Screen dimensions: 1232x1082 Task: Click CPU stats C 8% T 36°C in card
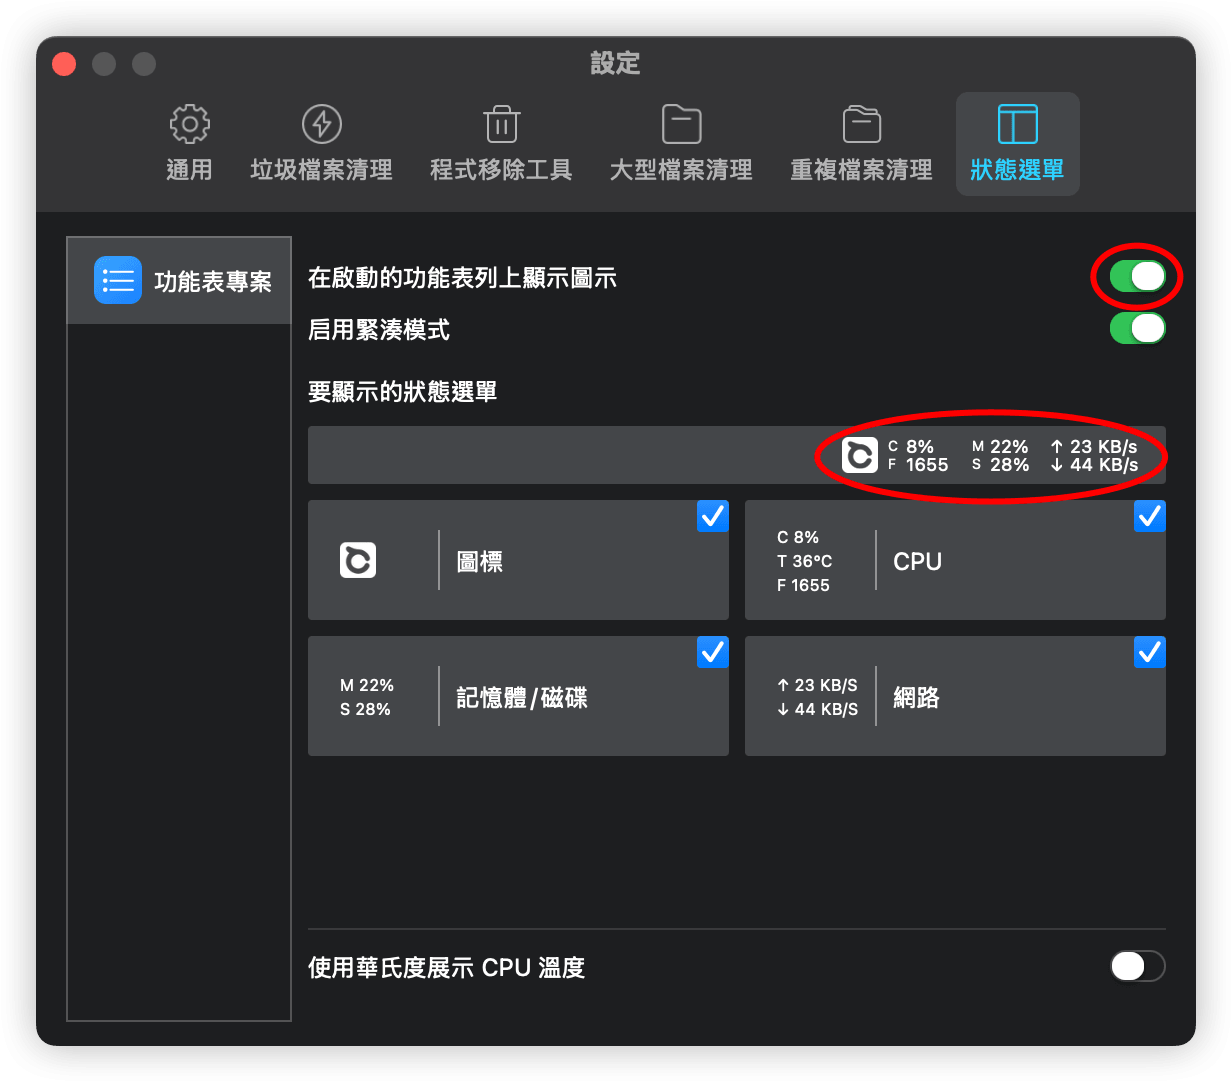click(804, 561)
